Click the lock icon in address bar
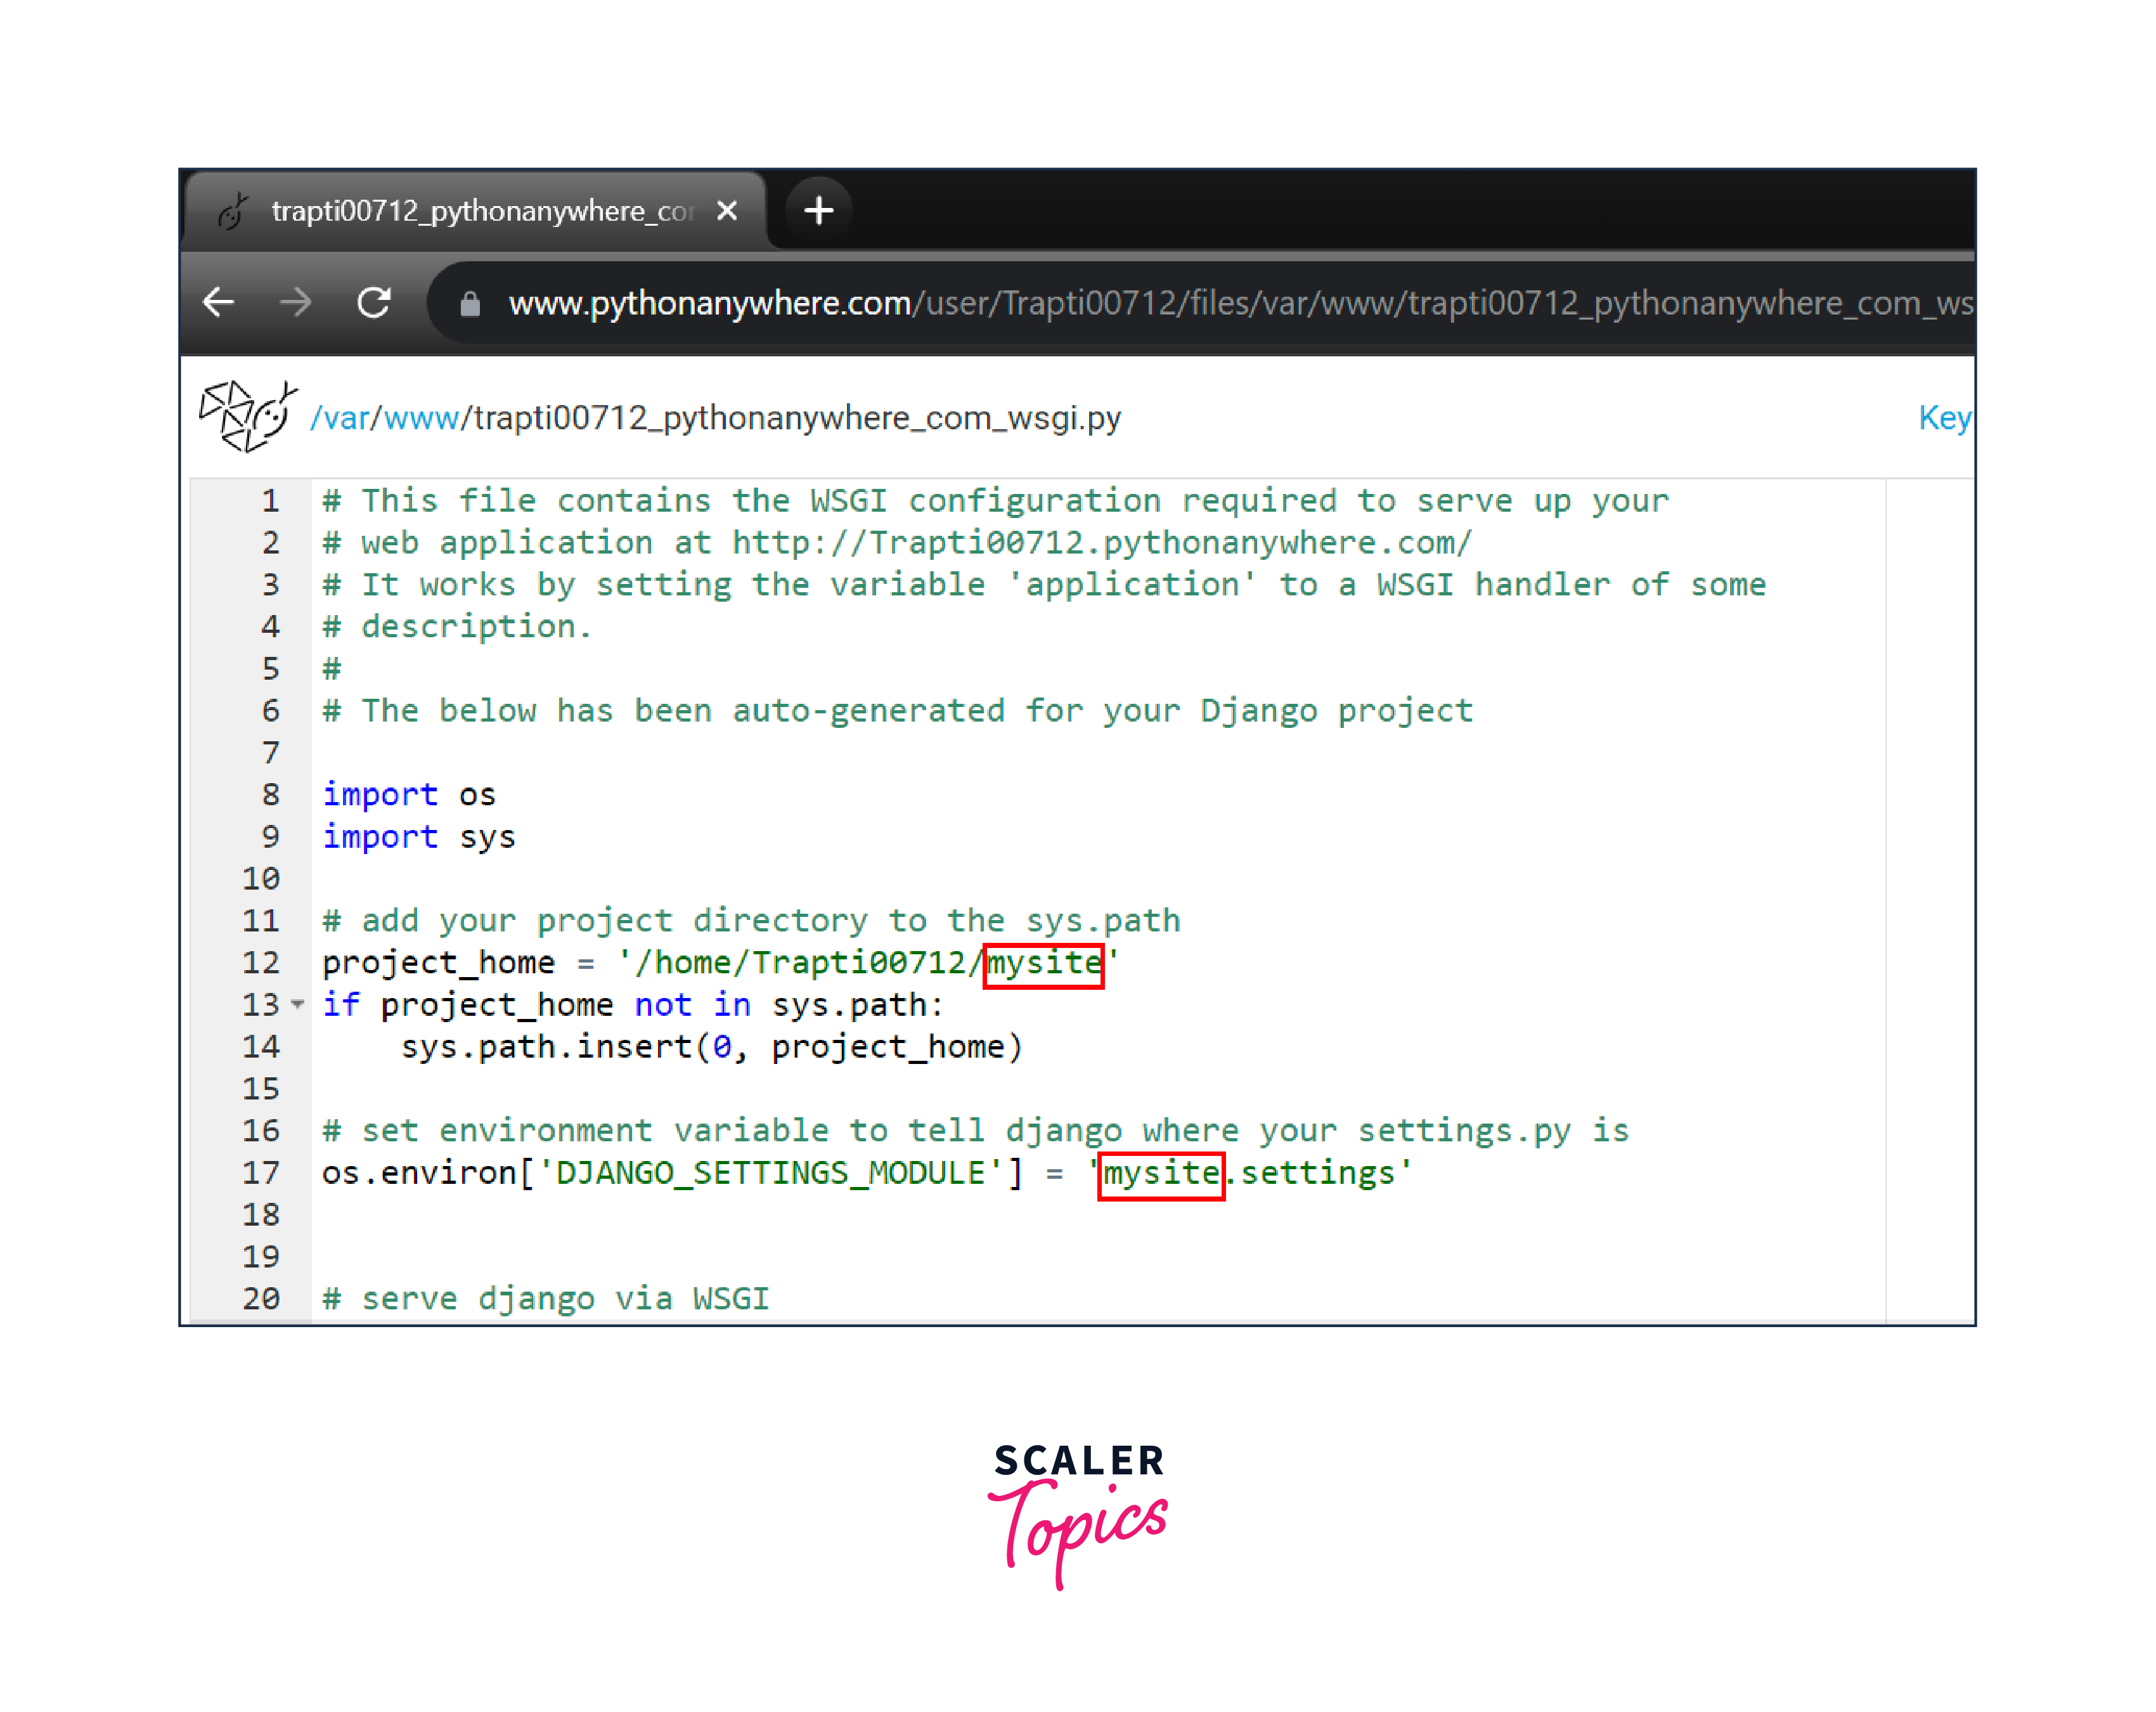 (470, 304)
